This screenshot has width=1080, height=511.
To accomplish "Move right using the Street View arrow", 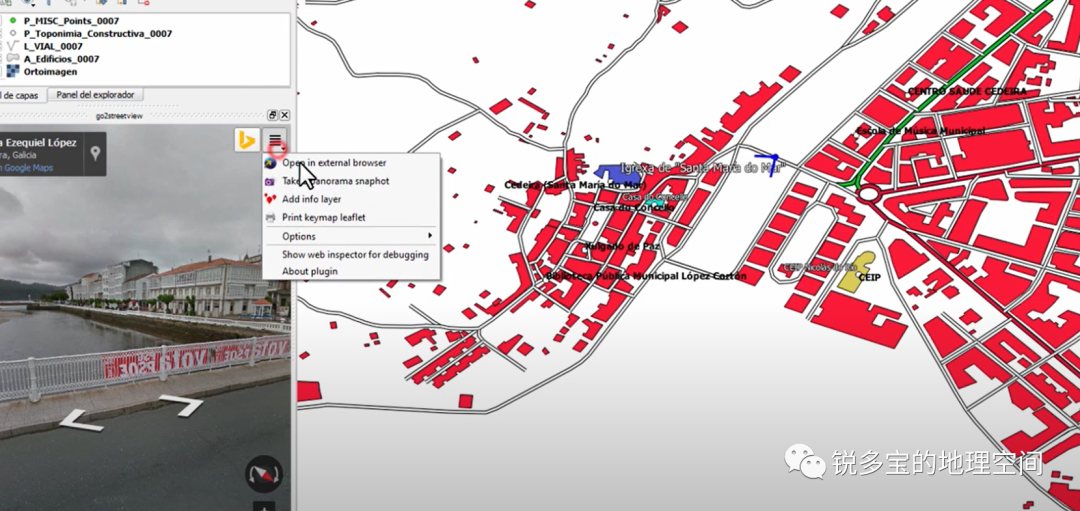I will pyautogui.click(x=182, y=405).
